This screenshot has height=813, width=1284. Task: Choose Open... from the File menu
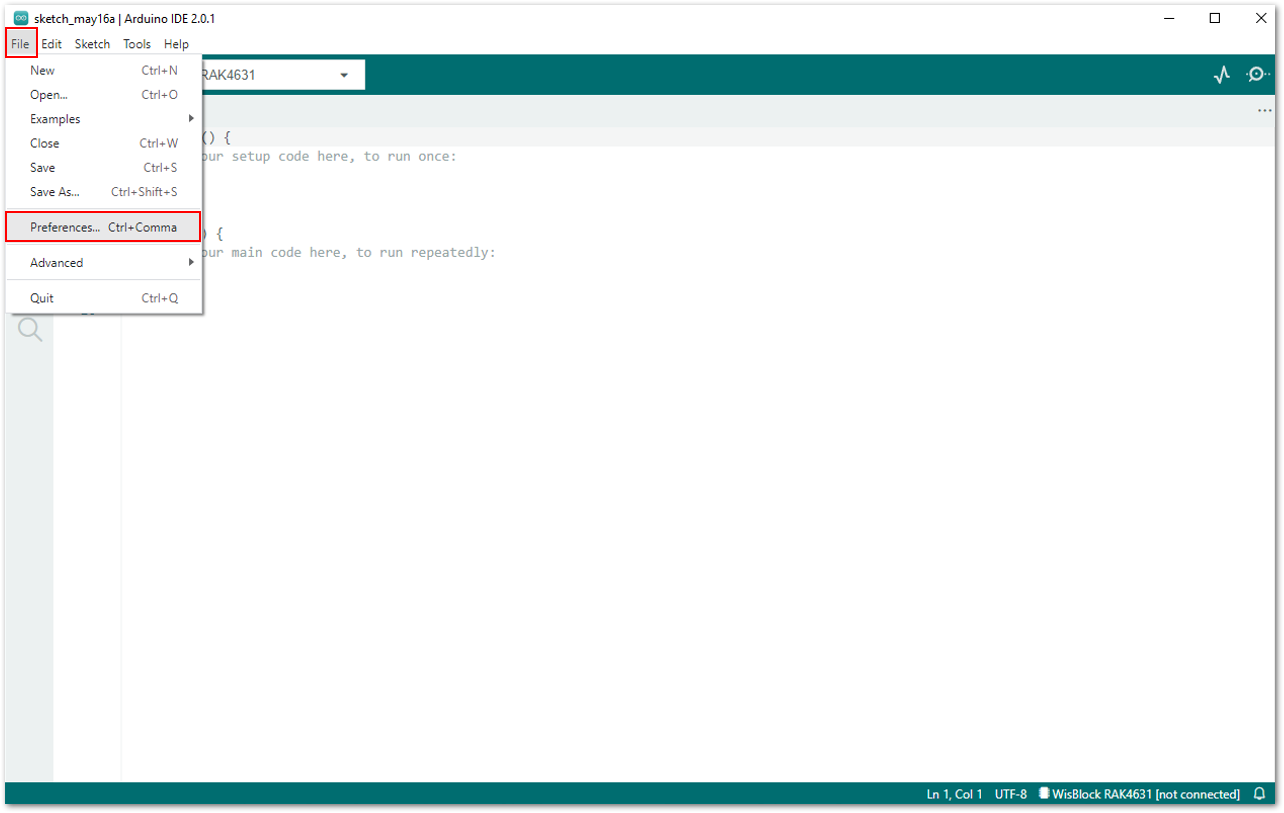click(104, 95)
